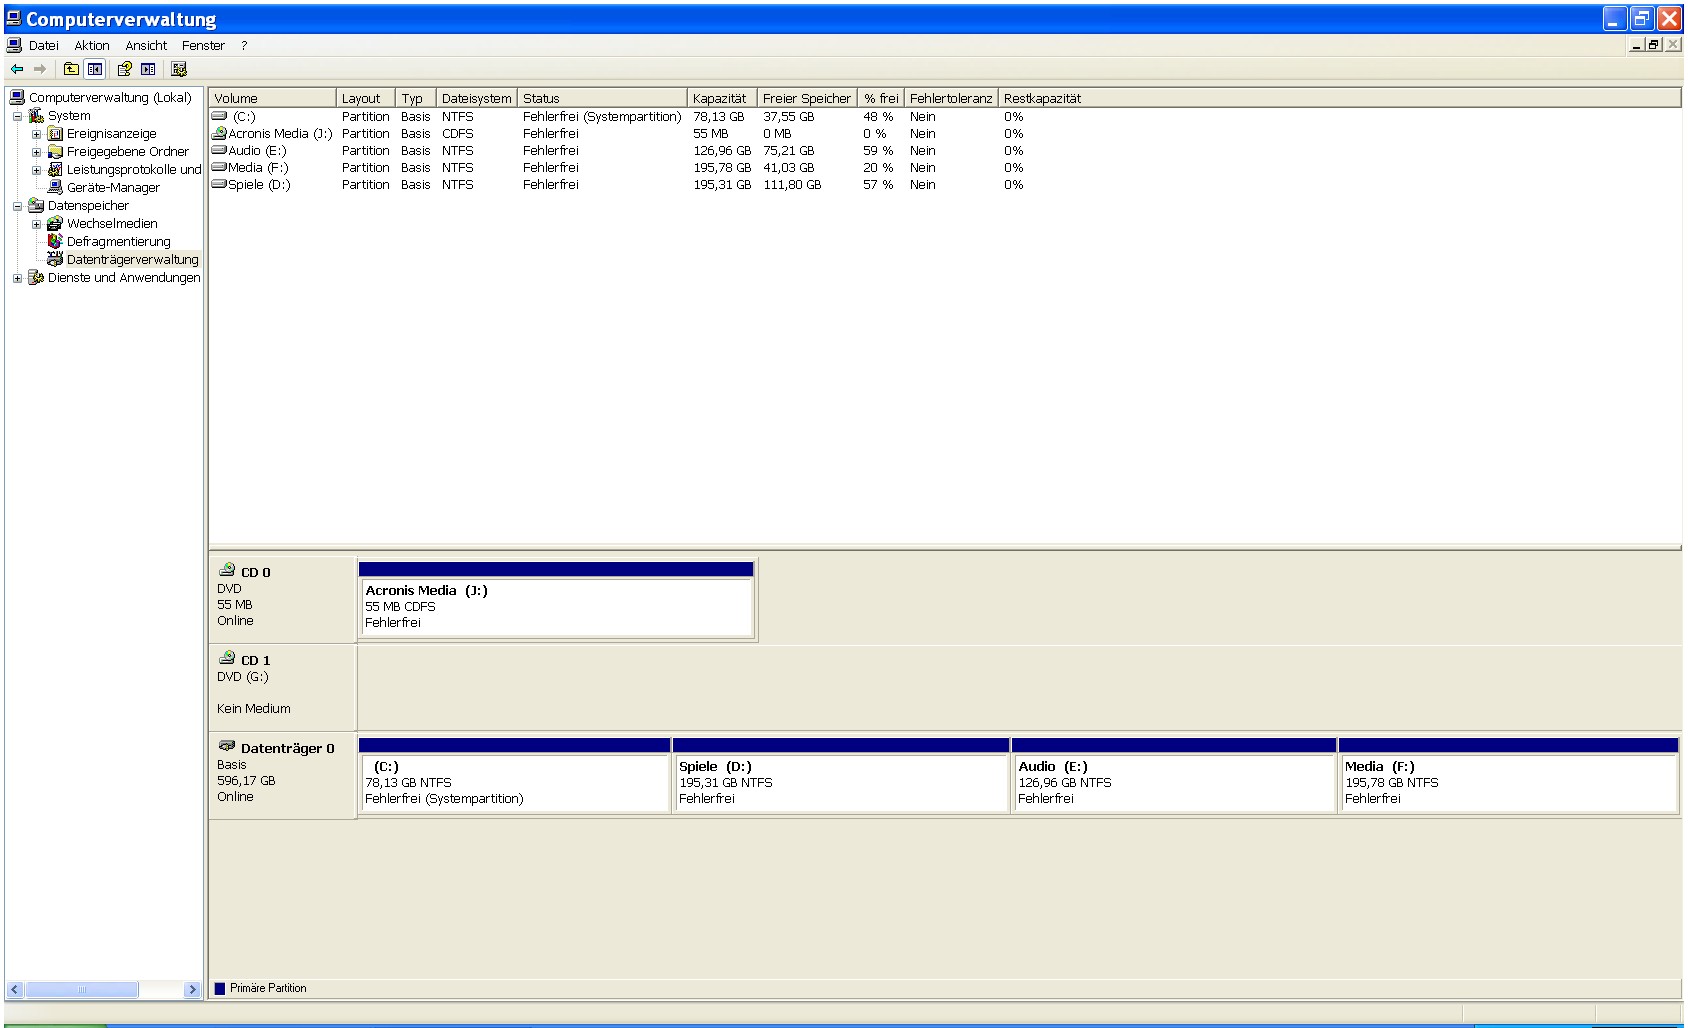Viewport: 1688px width, 1028px height.
Task: Click the help toolbar icon with the question mark
Action: 125,69
